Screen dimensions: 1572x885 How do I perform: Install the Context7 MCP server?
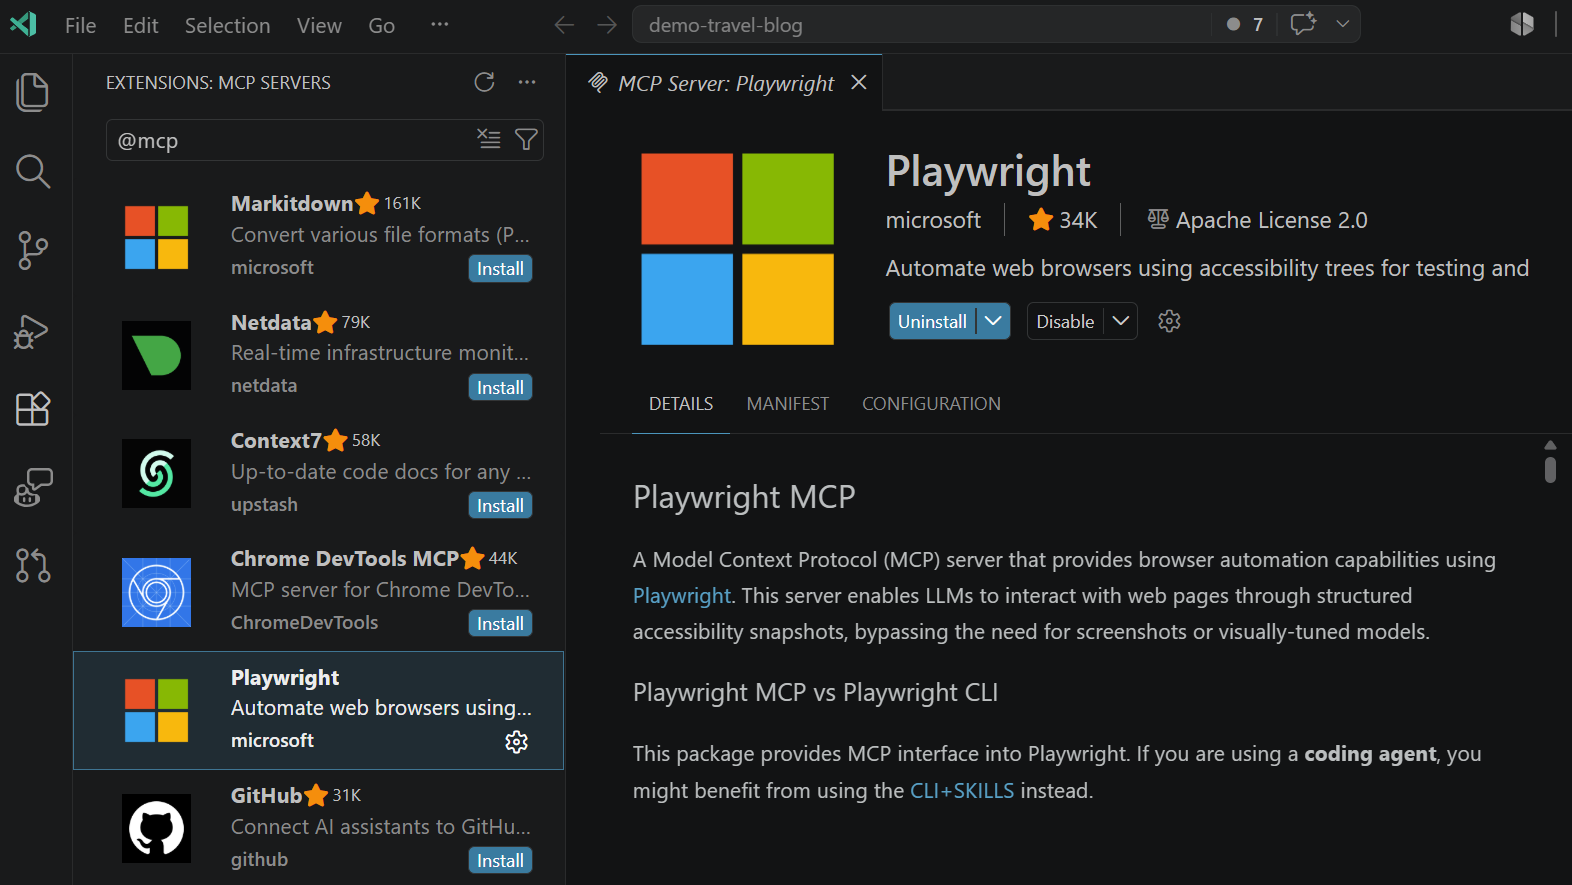[500, 506]
